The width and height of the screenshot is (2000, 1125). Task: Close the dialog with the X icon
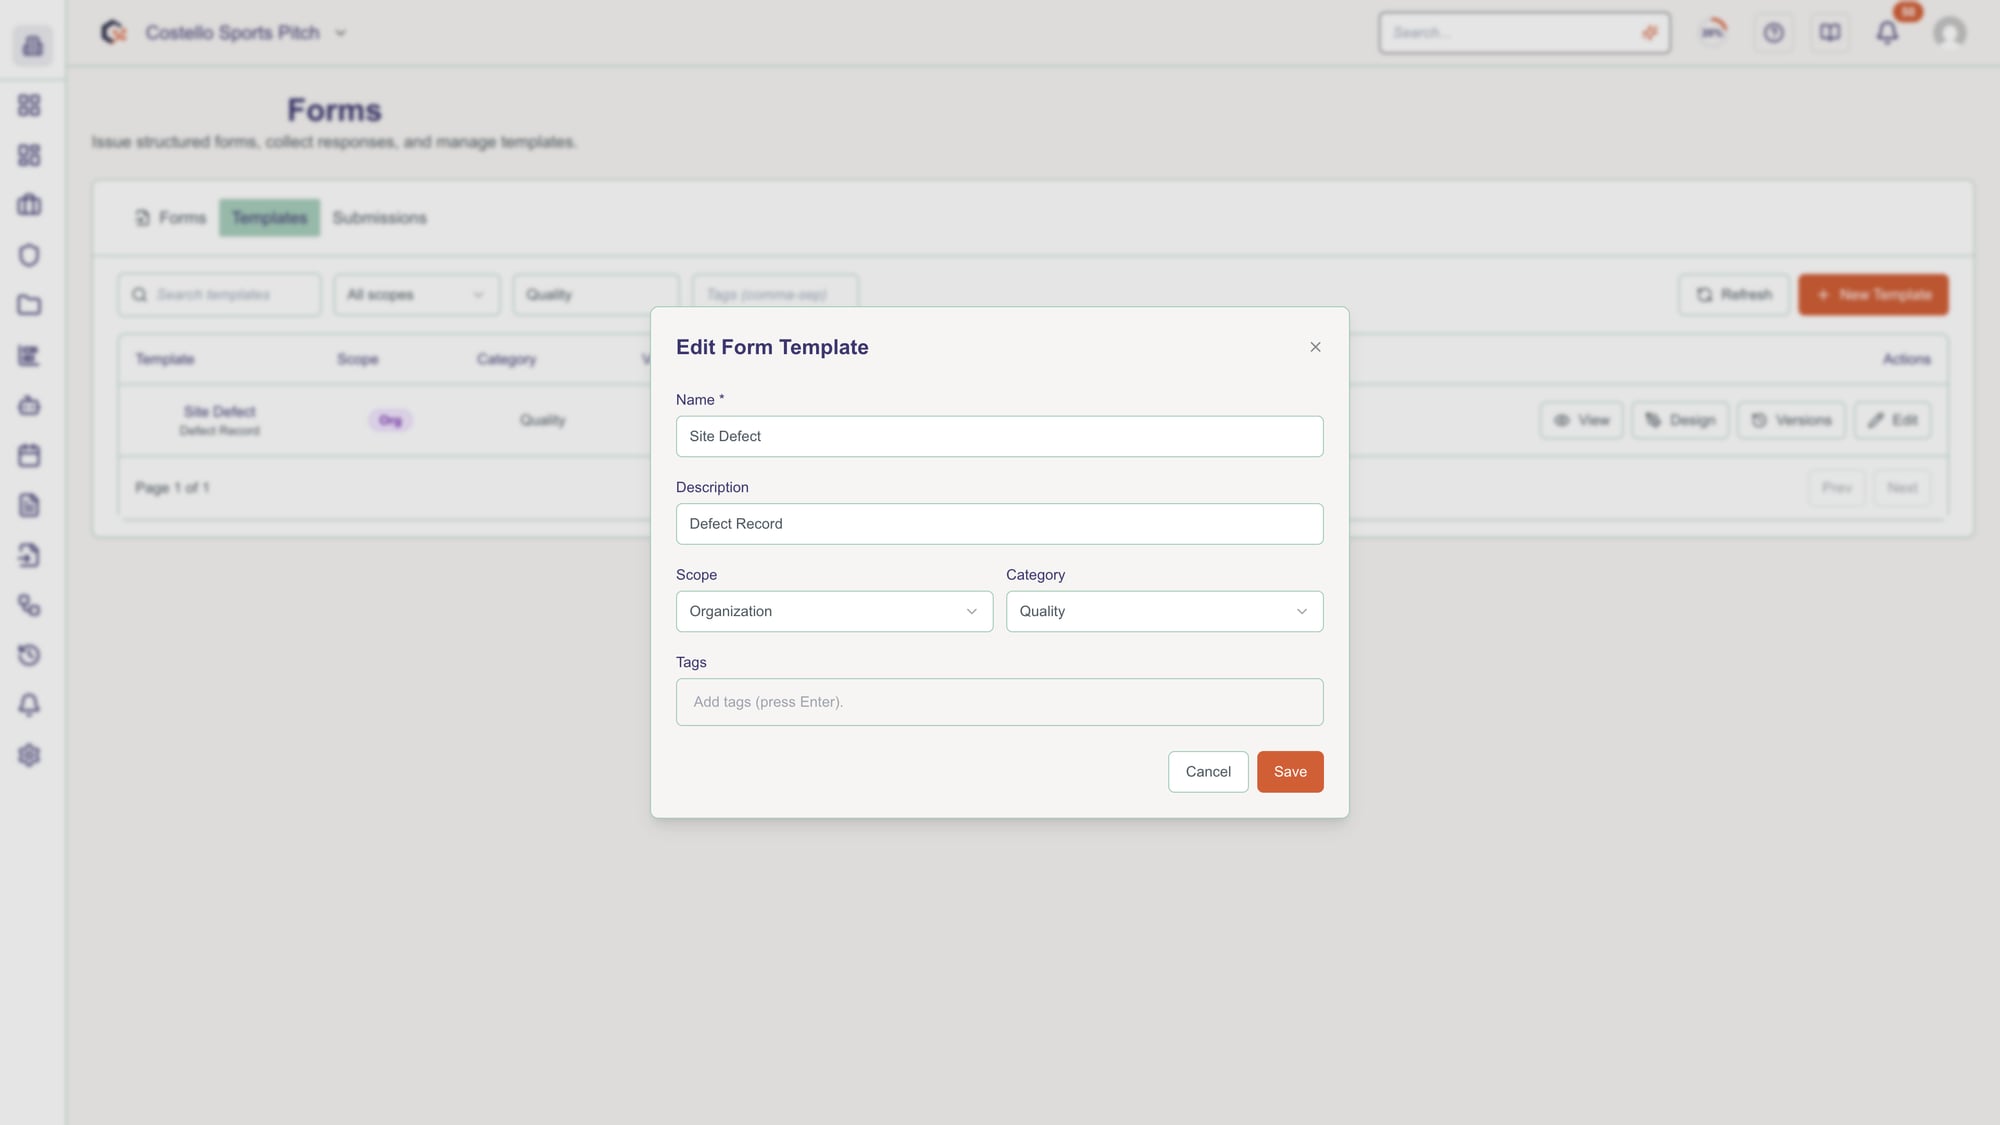point(1315,347)
